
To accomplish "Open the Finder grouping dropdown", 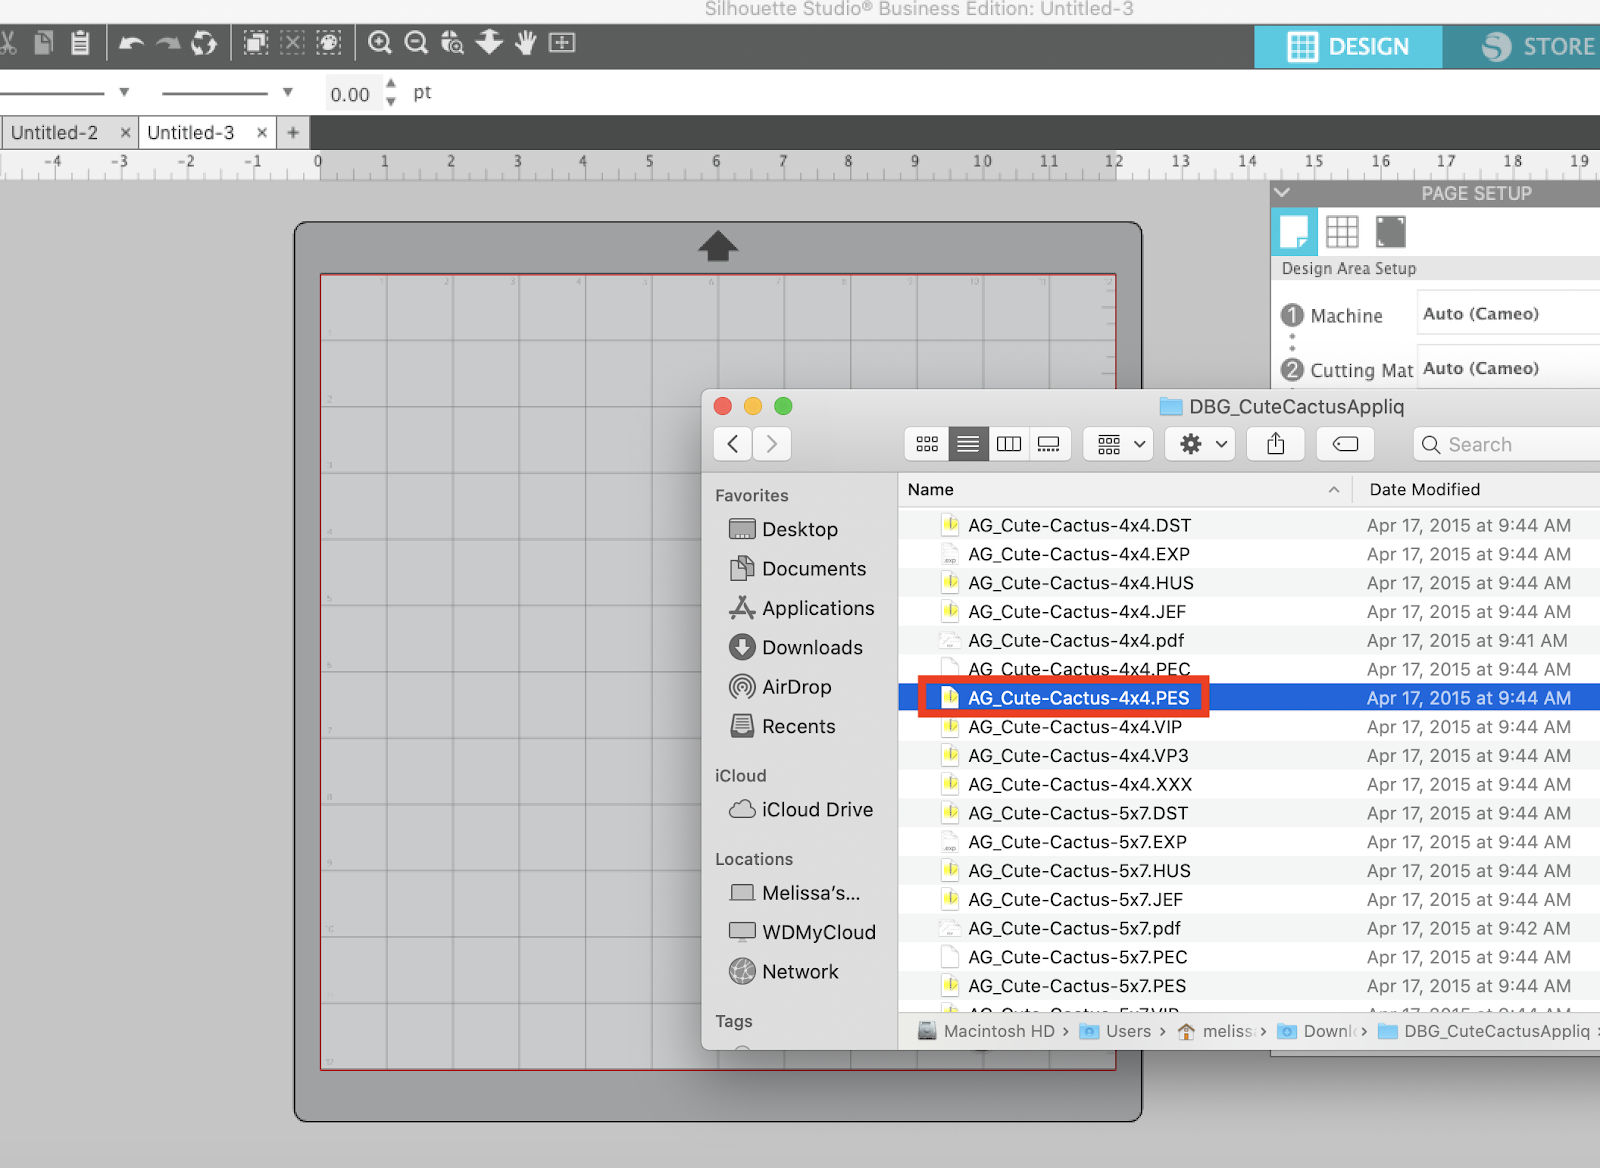I will click(1117, 444).
